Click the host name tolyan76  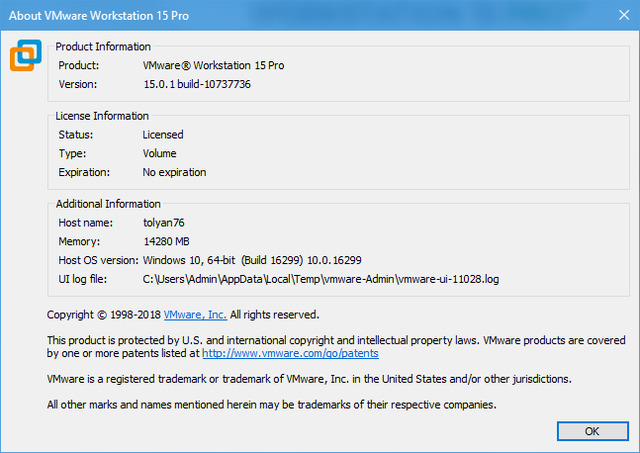pyautogui.click(x=164, y=223)
